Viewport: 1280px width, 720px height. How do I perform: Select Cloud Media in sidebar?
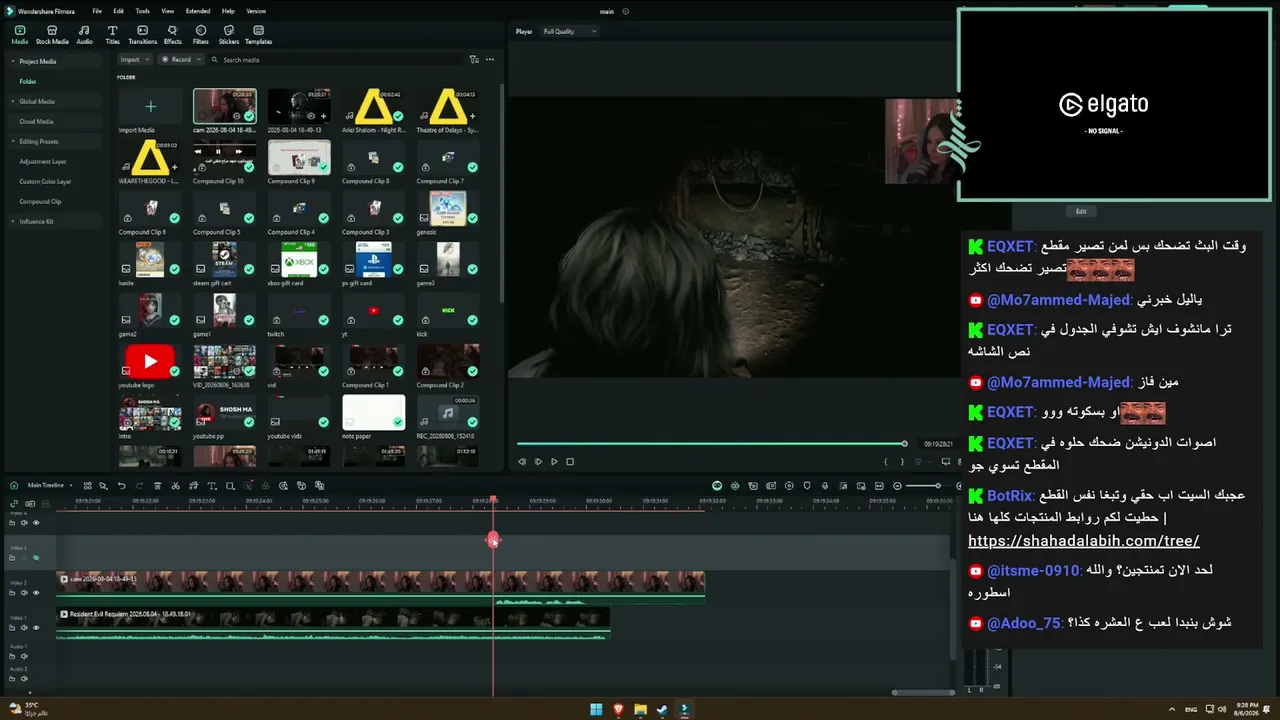[36, 121]
